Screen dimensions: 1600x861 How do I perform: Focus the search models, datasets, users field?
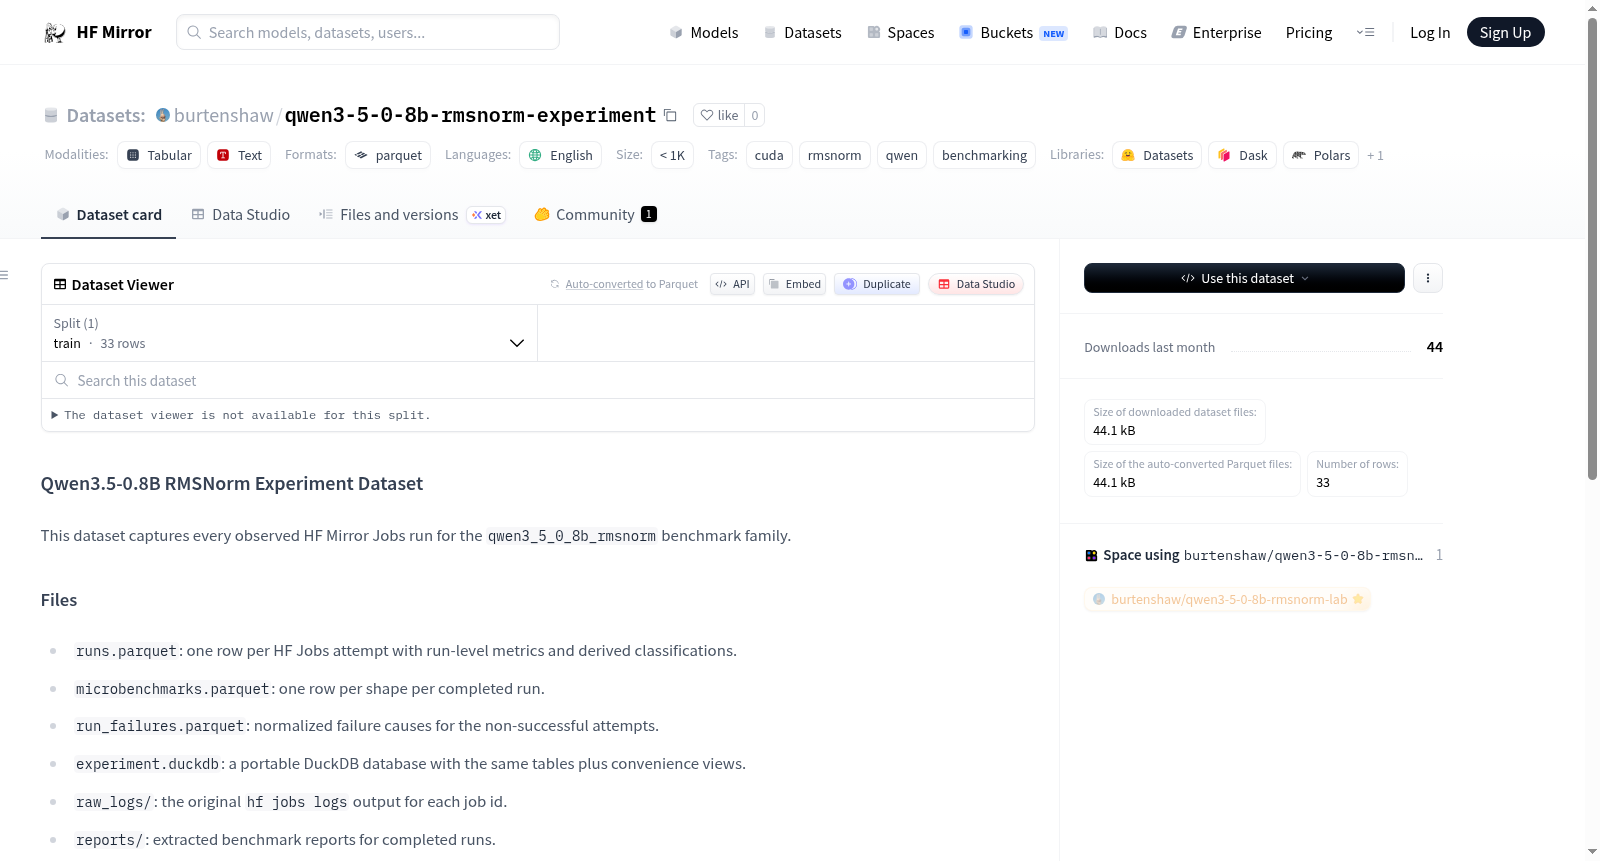tap(368, 32)
